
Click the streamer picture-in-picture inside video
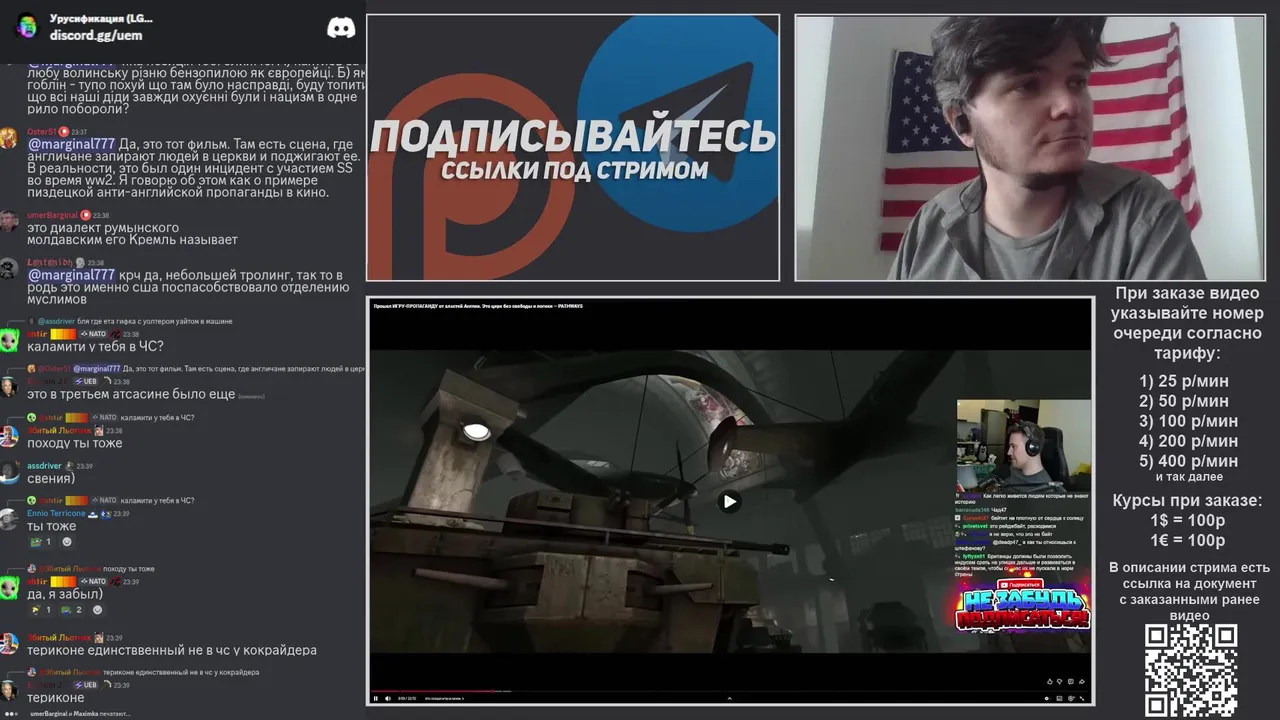pos(1023,445)
